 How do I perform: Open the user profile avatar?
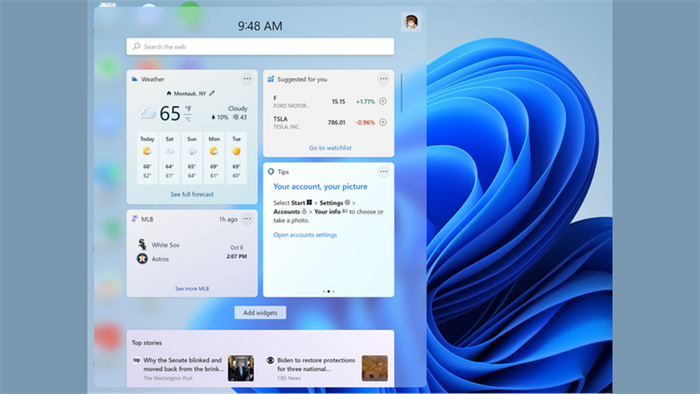click(411, 22)
